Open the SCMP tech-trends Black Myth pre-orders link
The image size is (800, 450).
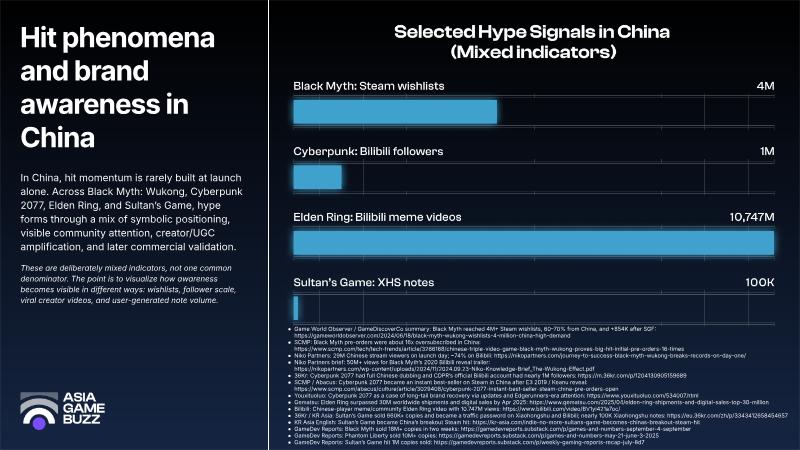click(489, 349)
